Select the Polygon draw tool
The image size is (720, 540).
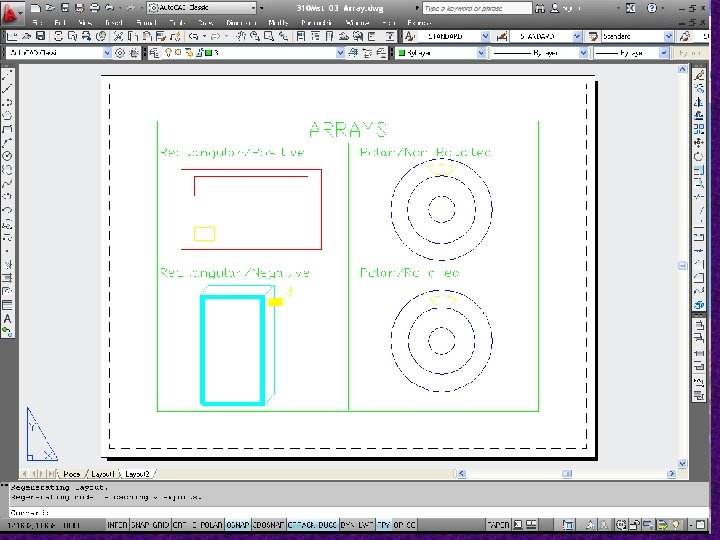pyautogui.click(x=7, y=115)
